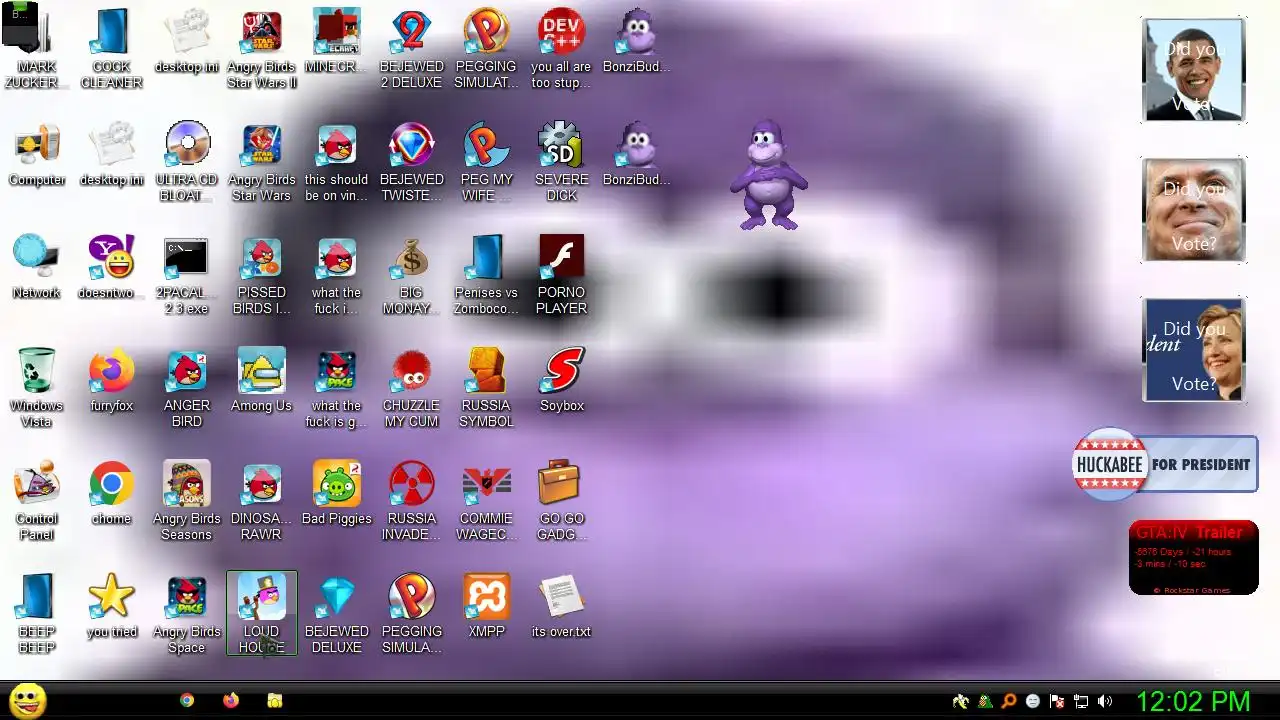Click the gray smiley tray icon
Image resolution: width=1280 pixels, height=720 pixels.
pyautogui.click(x=1033, y=702)
